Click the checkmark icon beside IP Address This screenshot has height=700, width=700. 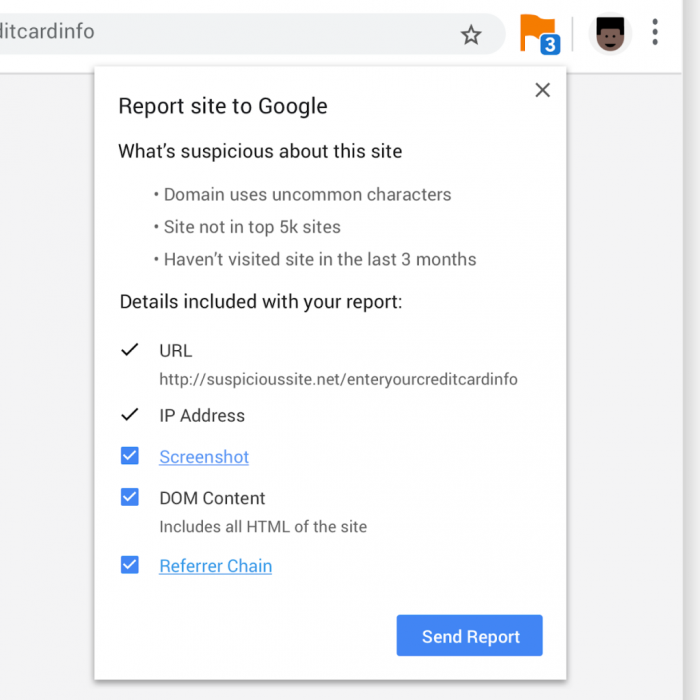tap(129, 415)
